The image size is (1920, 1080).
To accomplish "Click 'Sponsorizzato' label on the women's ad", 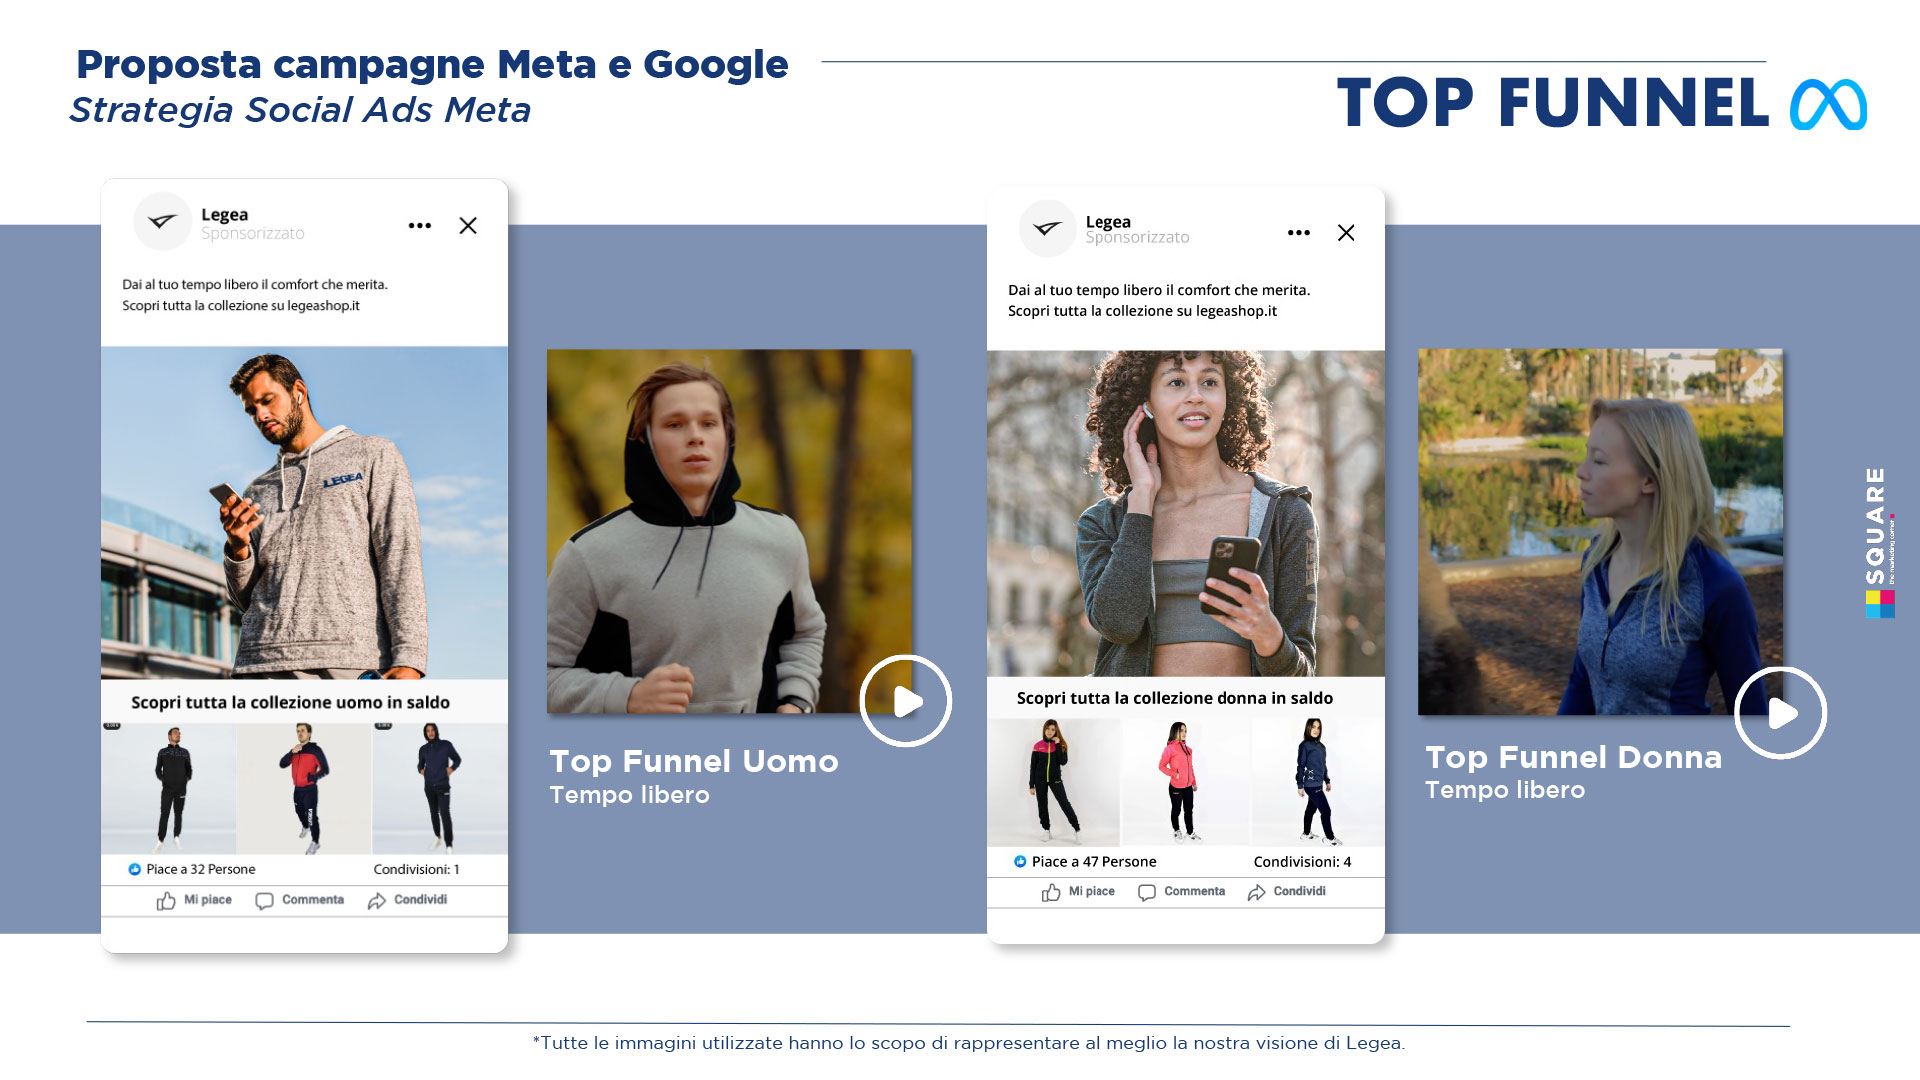I will [1138, 237].
